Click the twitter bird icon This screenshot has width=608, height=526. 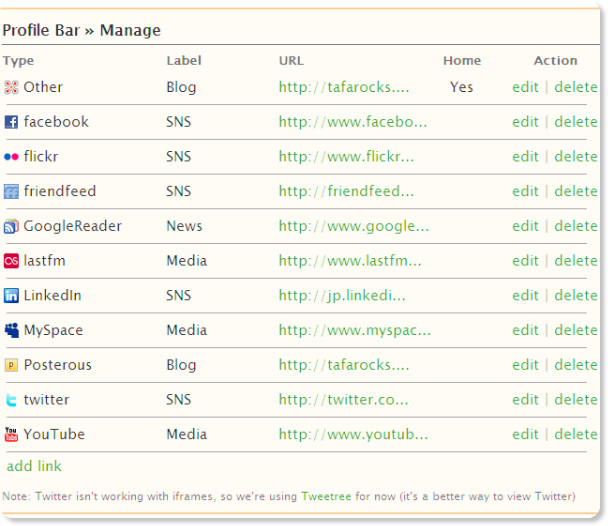point(11,400)
